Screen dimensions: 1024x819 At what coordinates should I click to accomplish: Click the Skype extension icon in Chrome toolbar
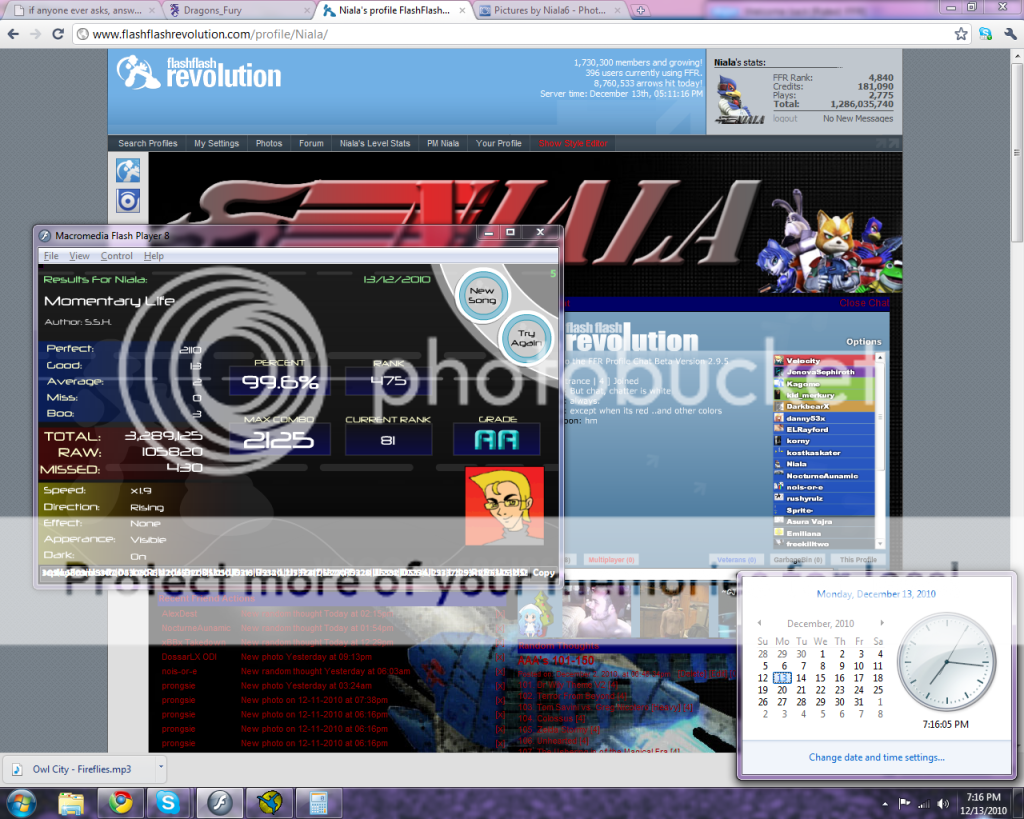click(985, 33)
